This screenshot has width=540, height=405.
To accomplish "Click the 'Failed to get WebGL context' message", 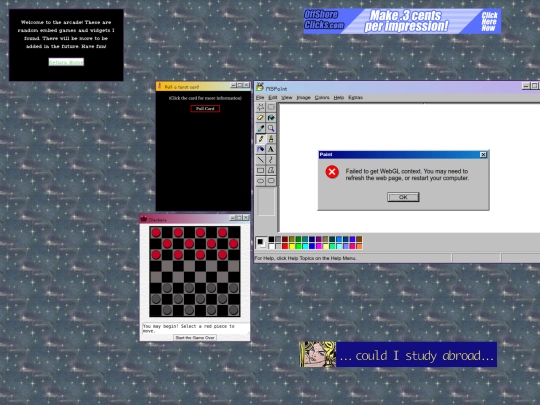I will tap(407, 175).
